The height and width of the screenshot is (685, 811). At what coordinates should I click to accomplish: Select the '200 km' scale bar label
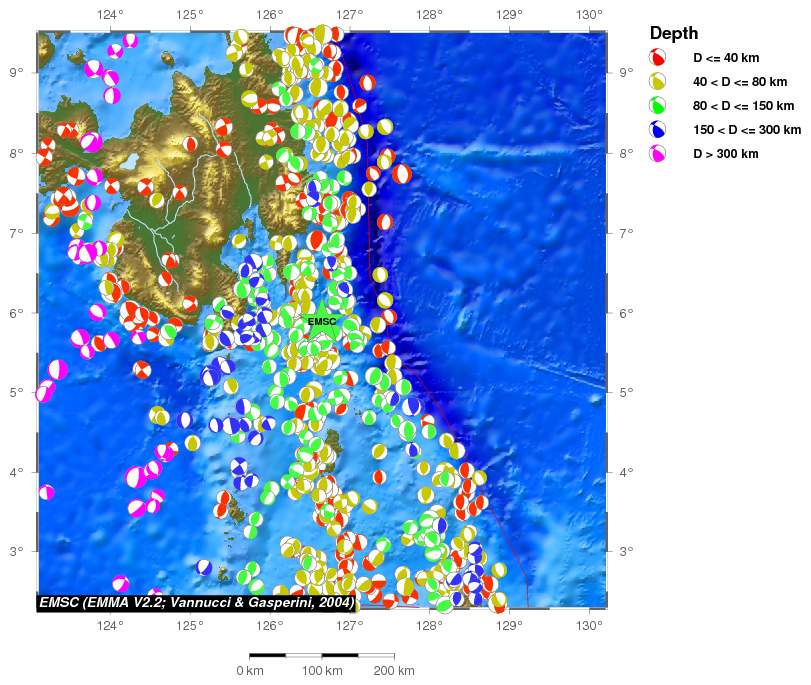[393, 671]
